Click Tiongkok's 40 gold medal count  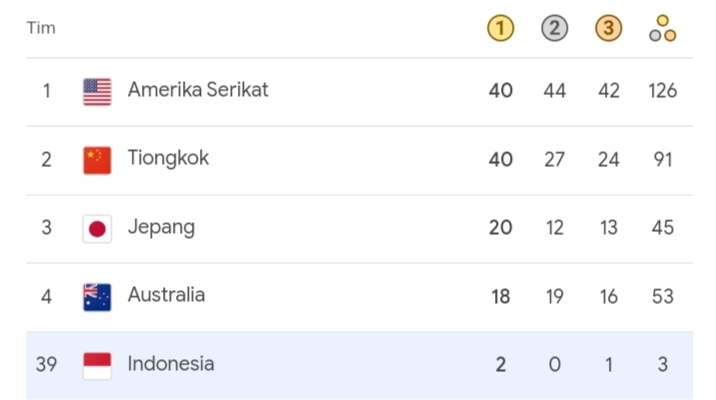(501, 159)
